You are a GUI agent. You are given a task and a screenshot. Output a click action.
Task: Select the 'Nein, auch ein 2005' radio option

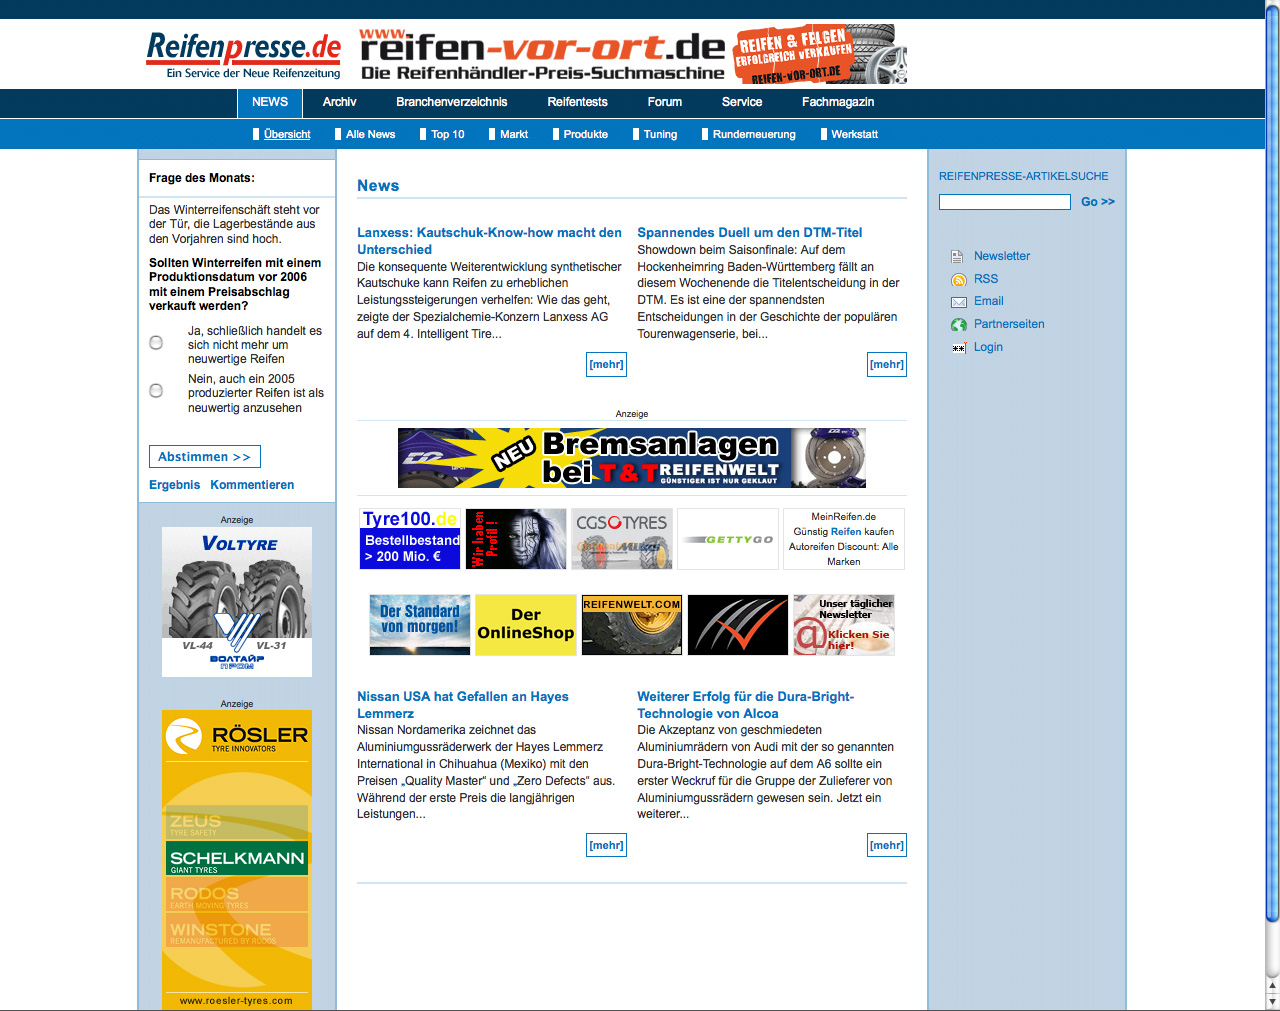point(156,391)
